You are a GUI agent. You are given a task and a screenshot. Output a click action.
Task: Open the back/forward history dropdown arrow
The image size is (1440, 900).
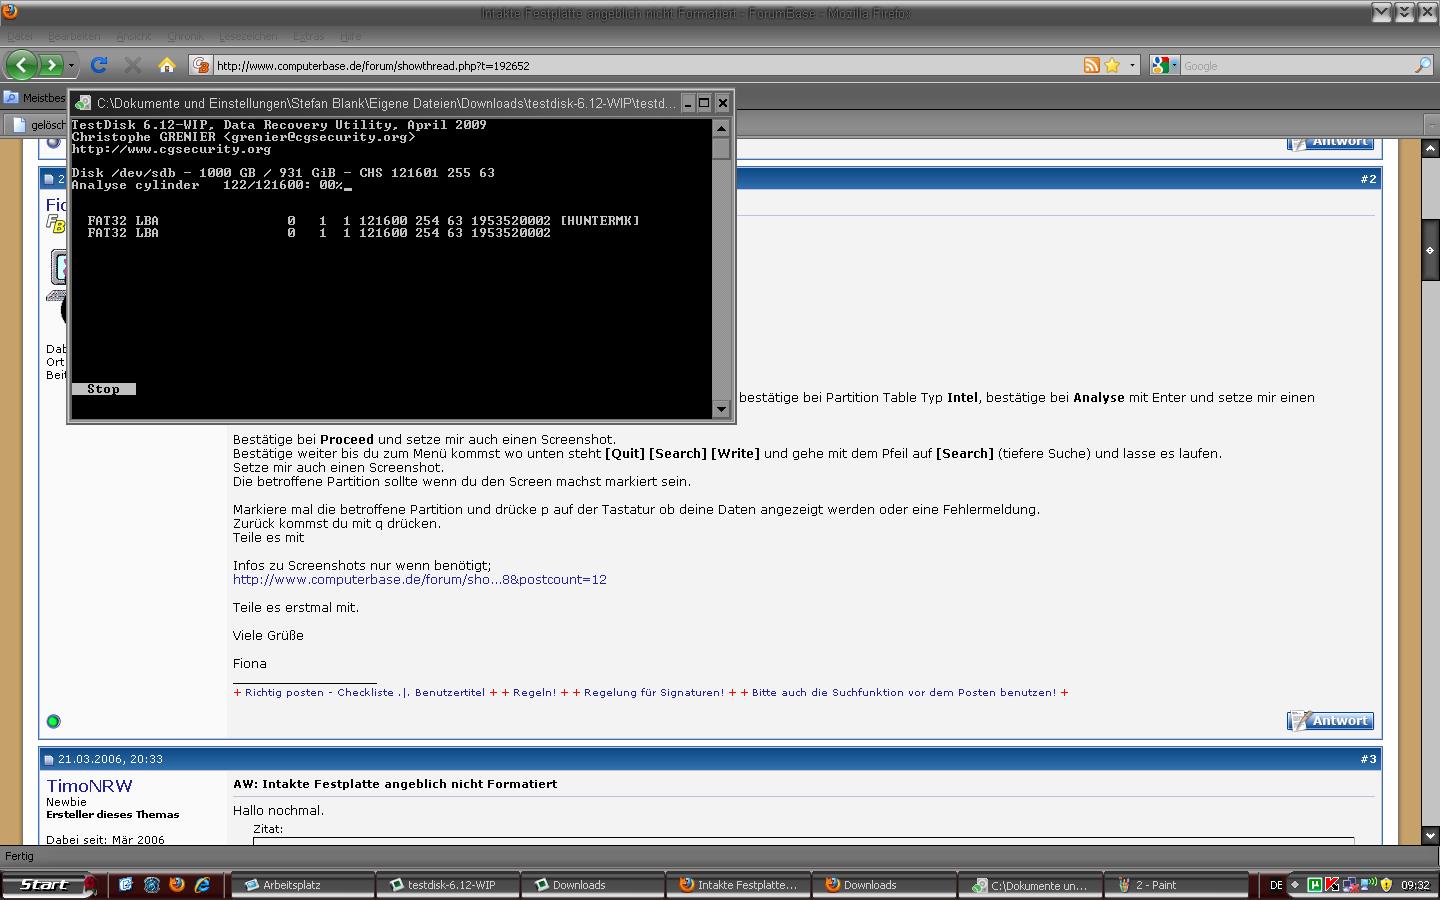coord(71,66)
